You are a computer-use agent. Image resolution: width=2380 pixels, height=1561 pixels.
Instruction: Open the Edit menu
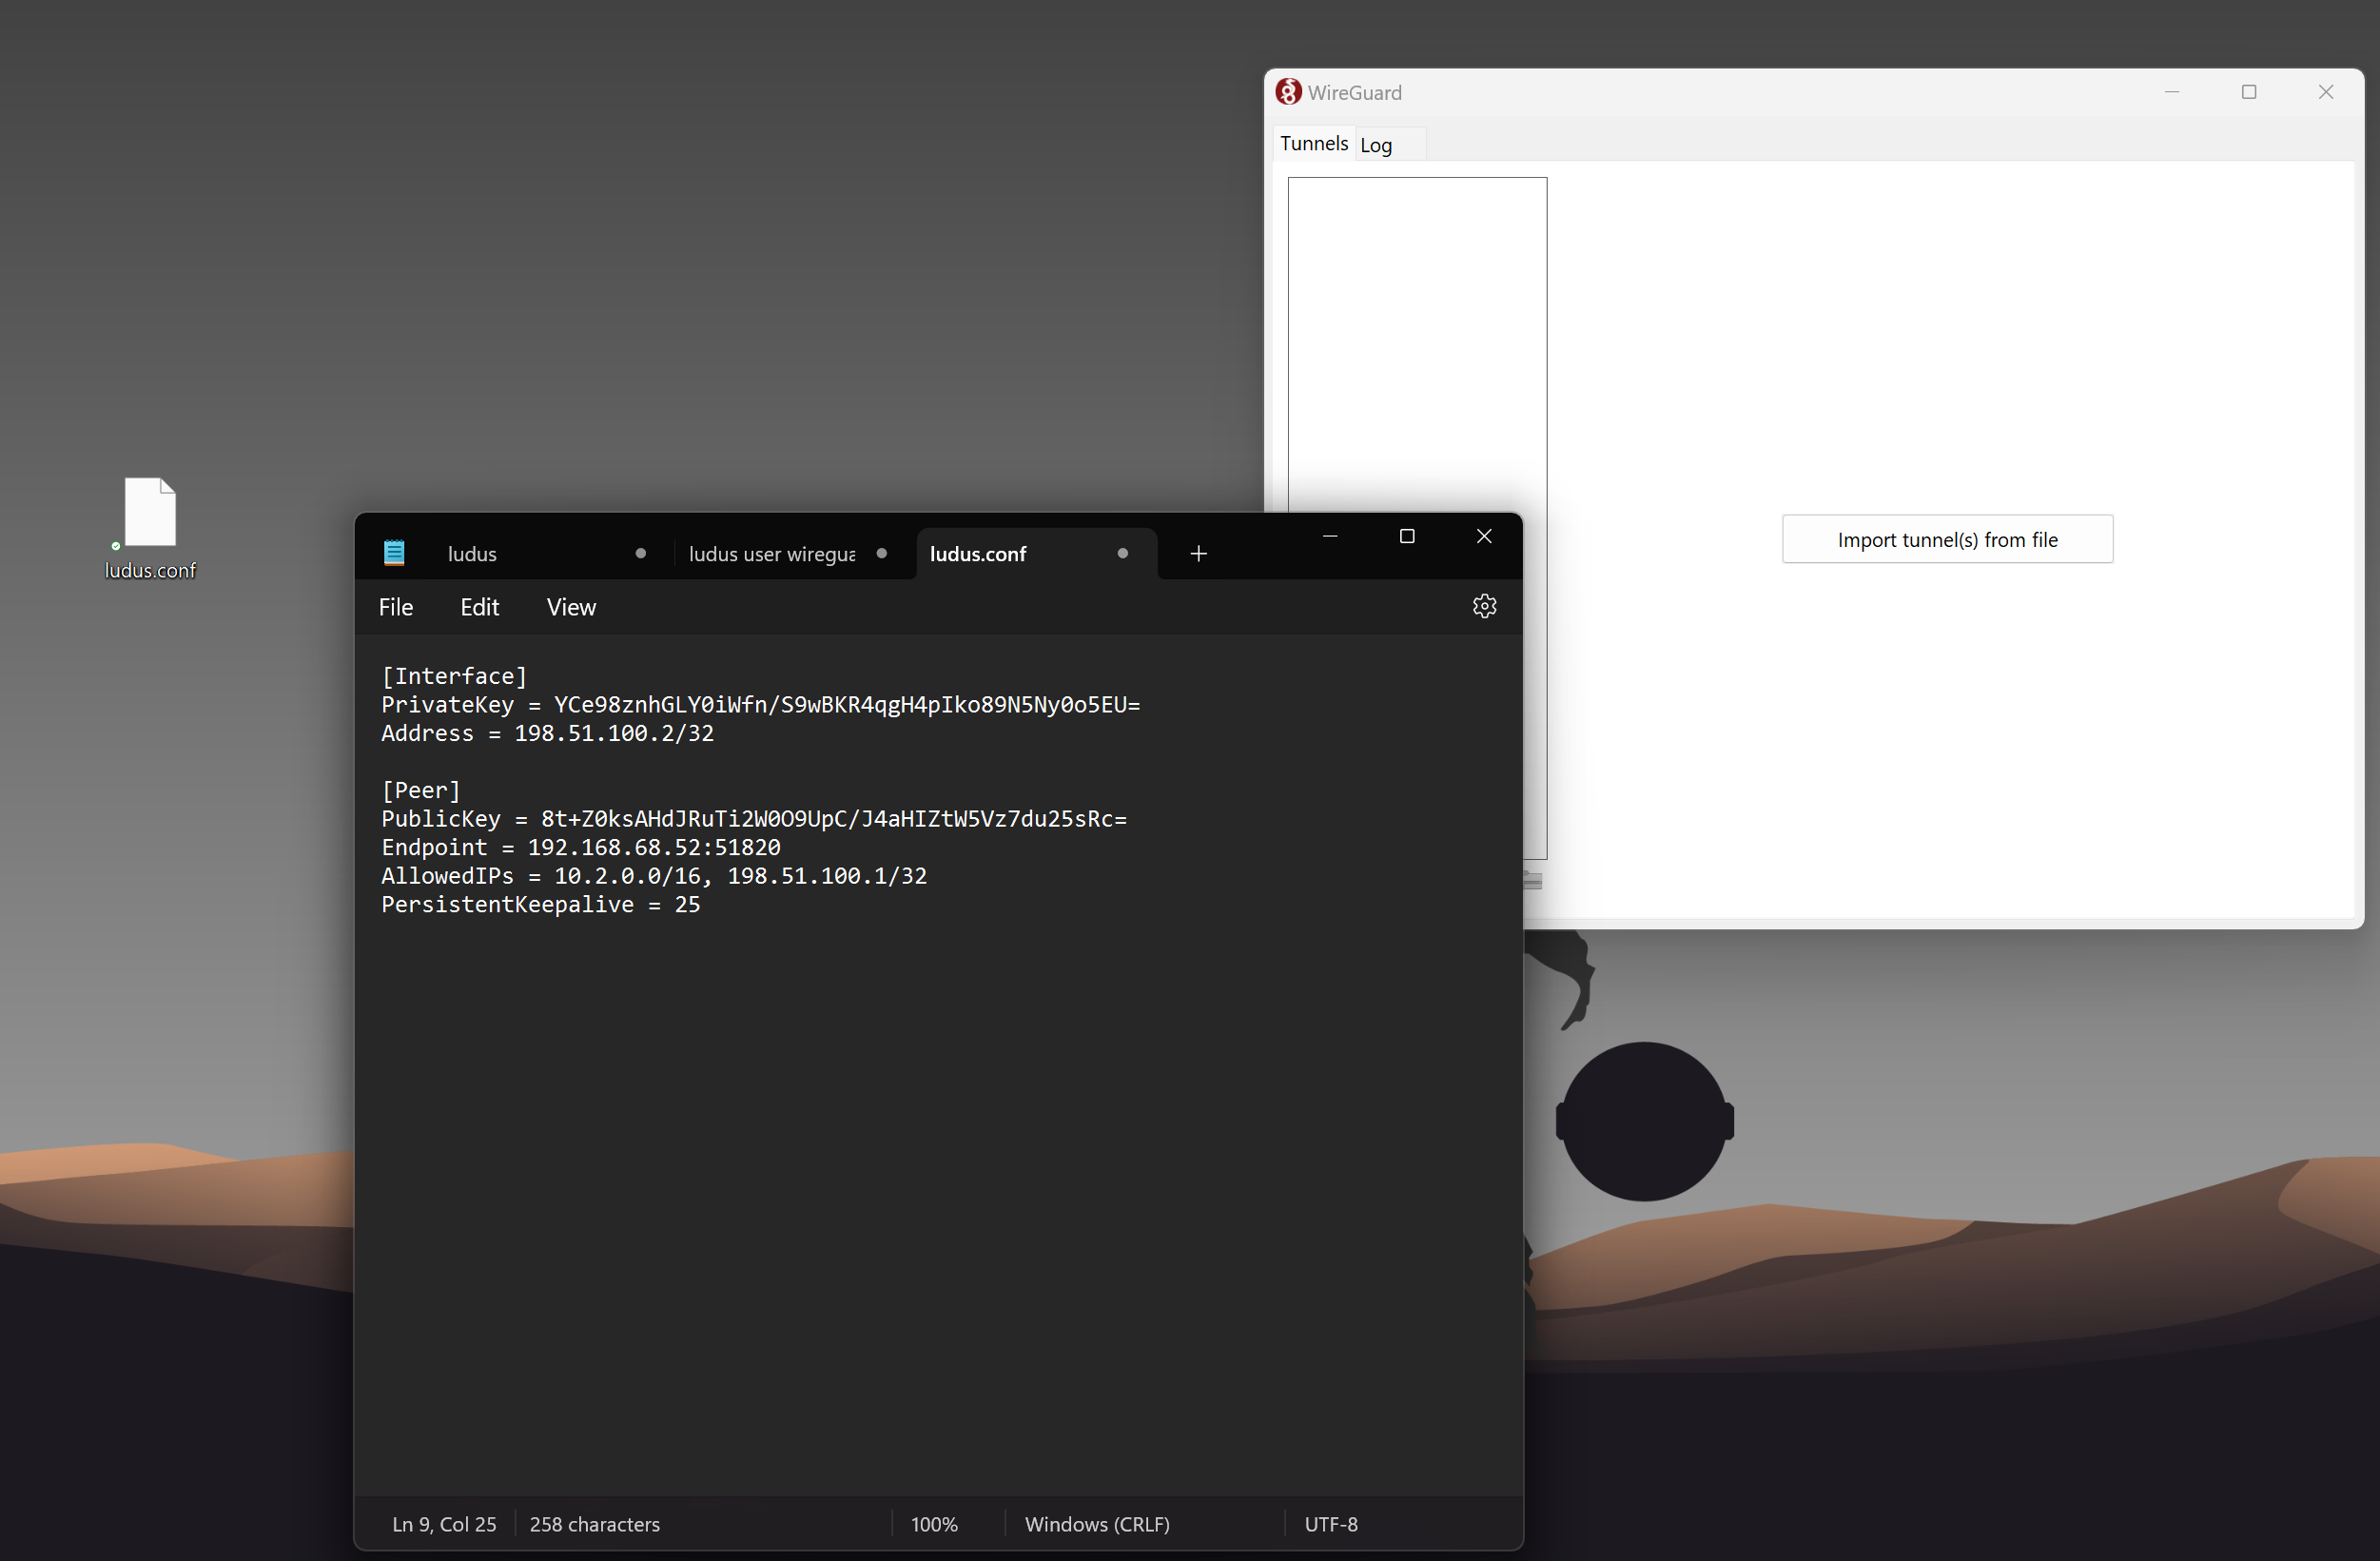[479, 607]
